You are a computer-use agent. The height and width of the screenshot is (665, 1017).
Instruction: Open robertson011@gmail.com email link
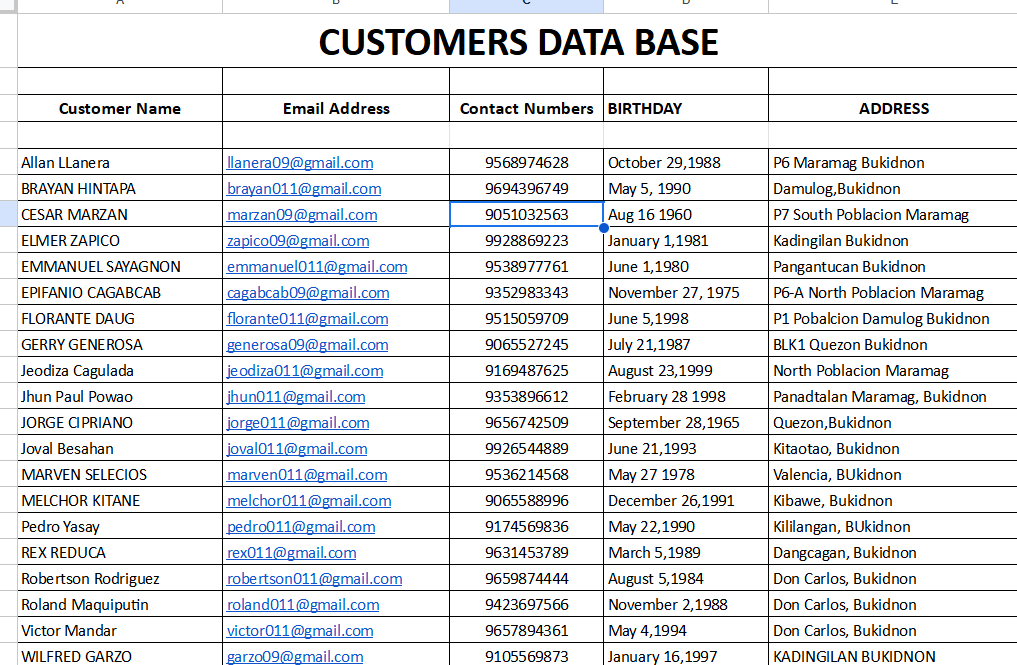point(314,578)
